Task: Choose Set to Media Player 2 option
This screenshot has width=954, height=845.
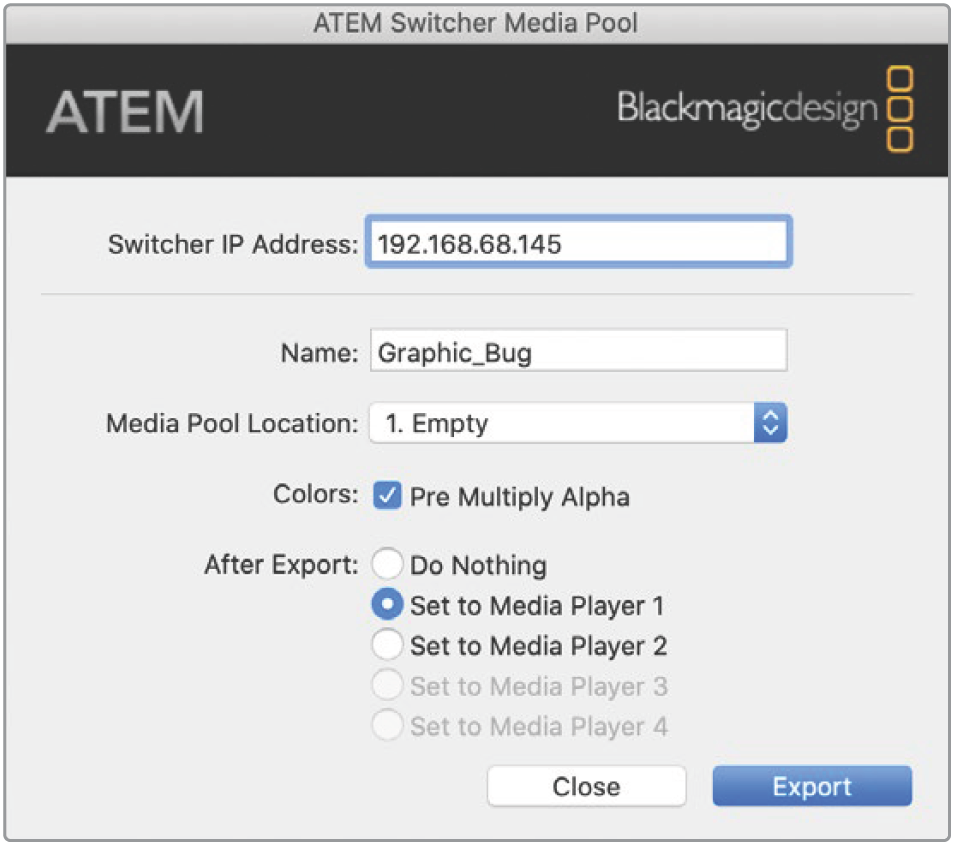Action: [387, 646]
